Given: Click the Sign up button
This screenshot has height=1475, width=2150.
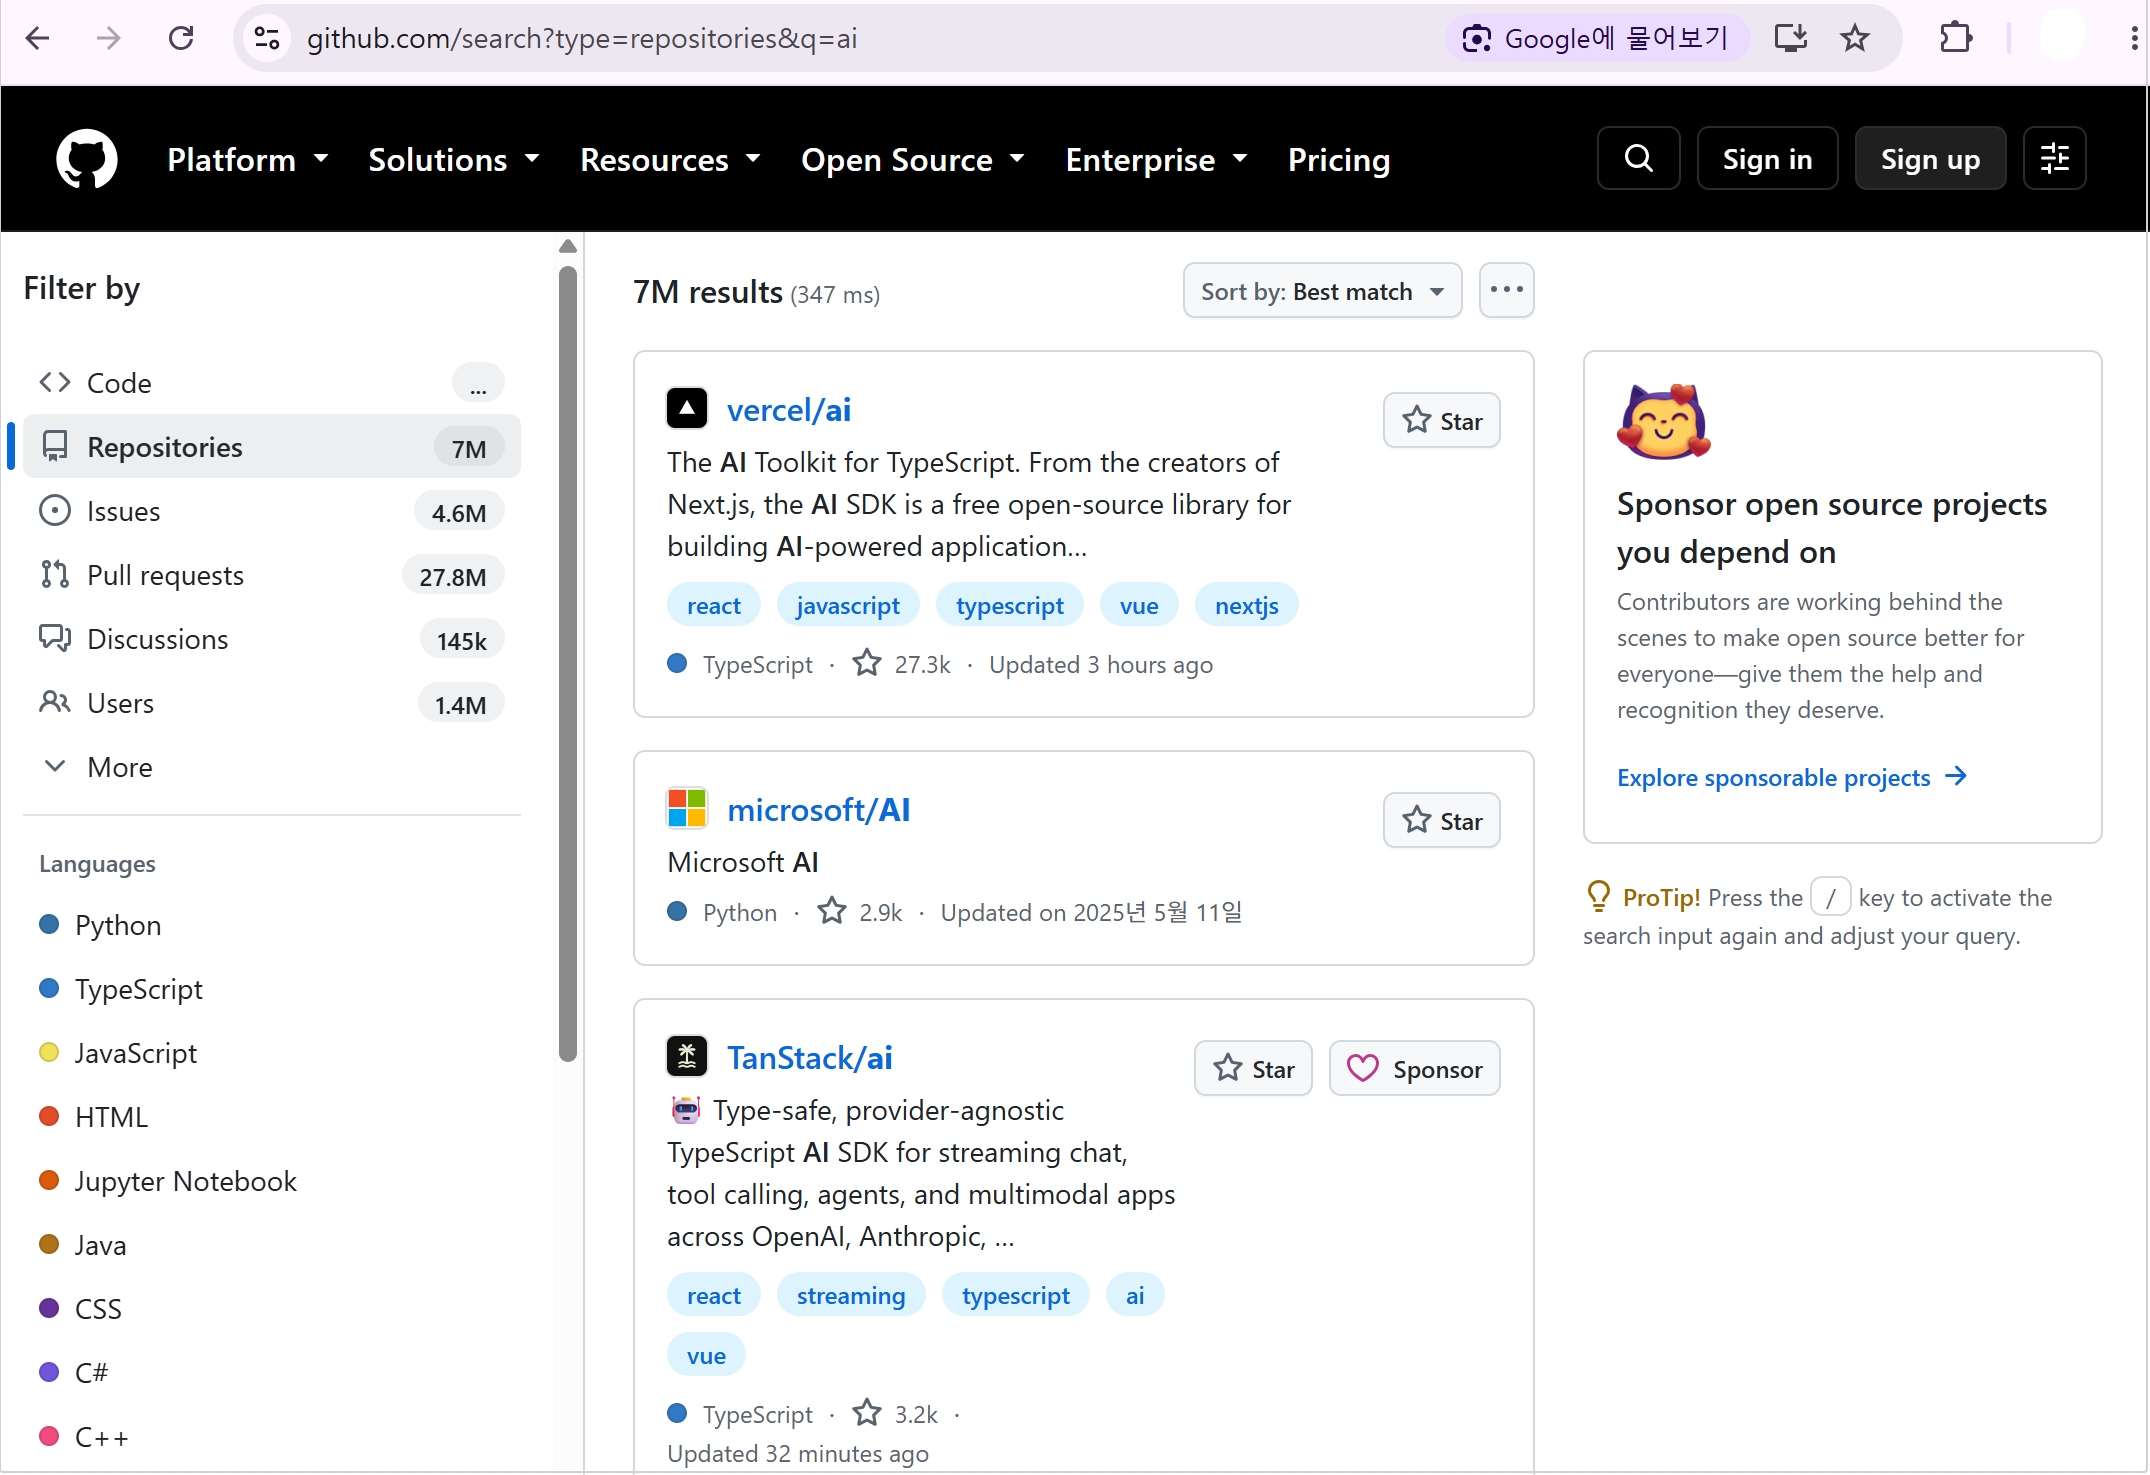Looking at the screenshot, I should 1930,159.
